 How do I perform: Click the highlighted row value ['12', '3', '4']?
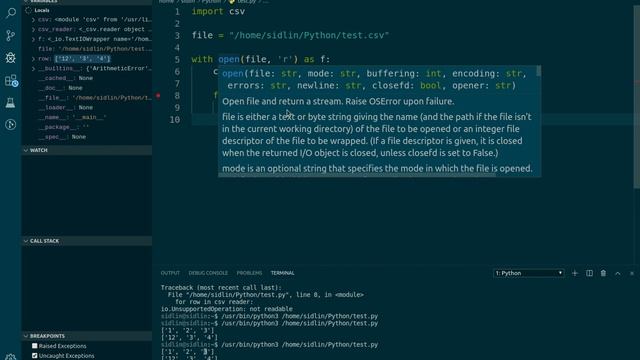82,59
